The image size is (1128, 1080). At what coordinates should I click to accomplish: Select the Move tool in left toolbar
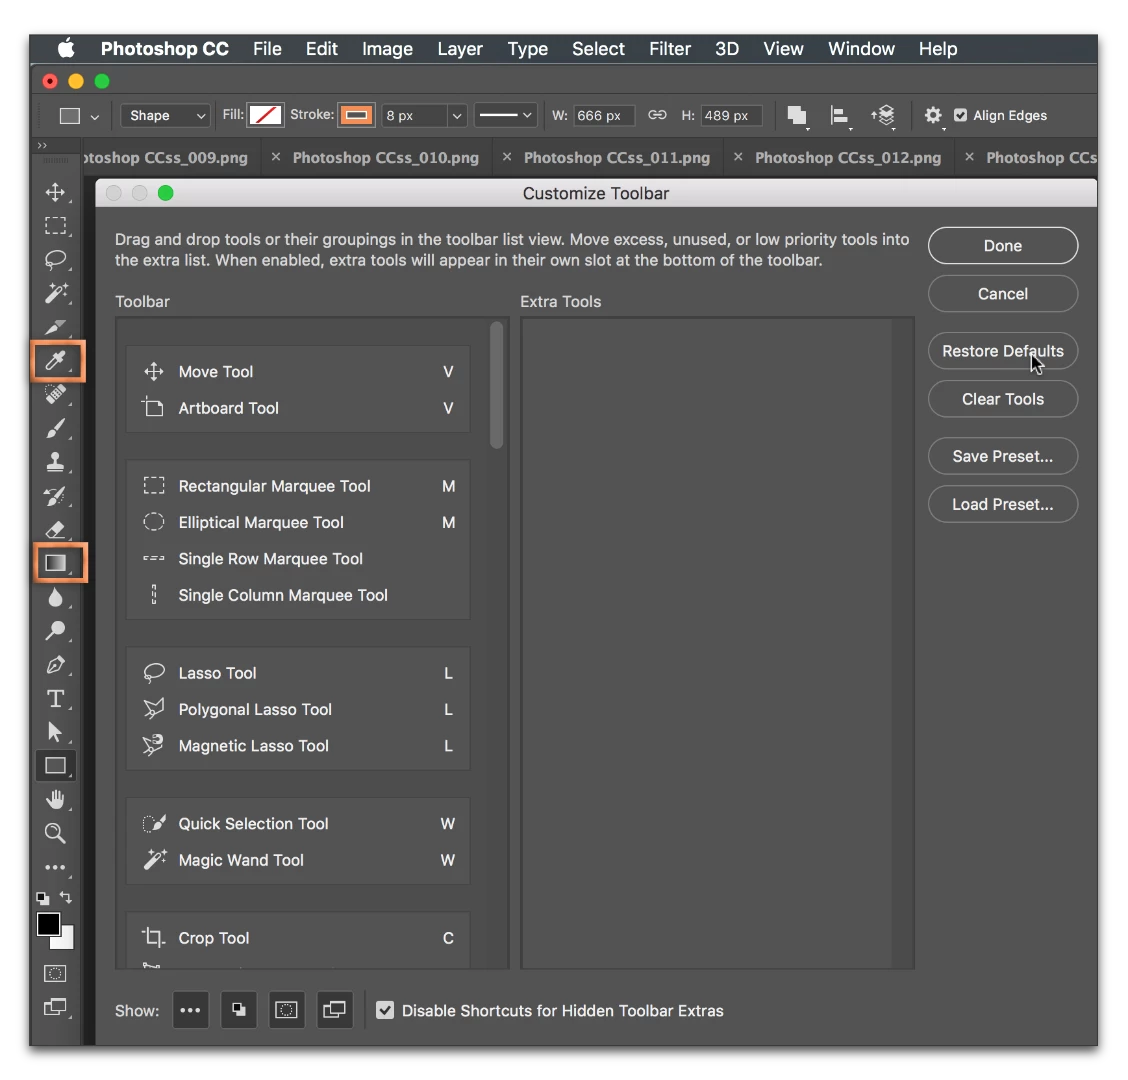[x=55, y=192]
